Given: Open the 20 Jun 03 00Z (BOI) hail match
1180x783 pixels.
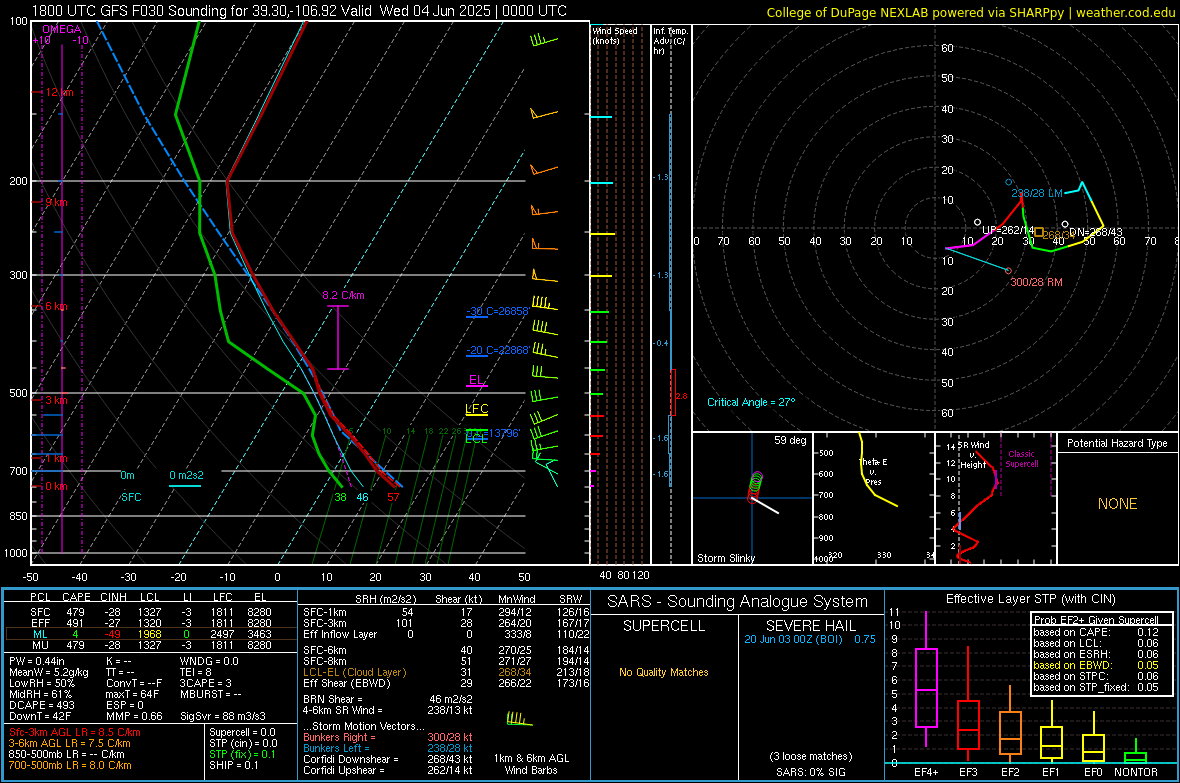Looking at the screenshot, I should (x=810, y=639).
